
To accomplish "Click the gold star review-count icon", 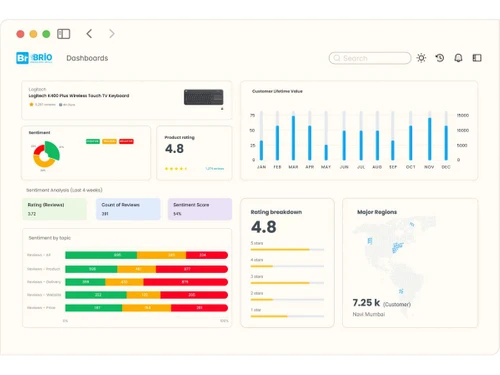I will 31,104.
